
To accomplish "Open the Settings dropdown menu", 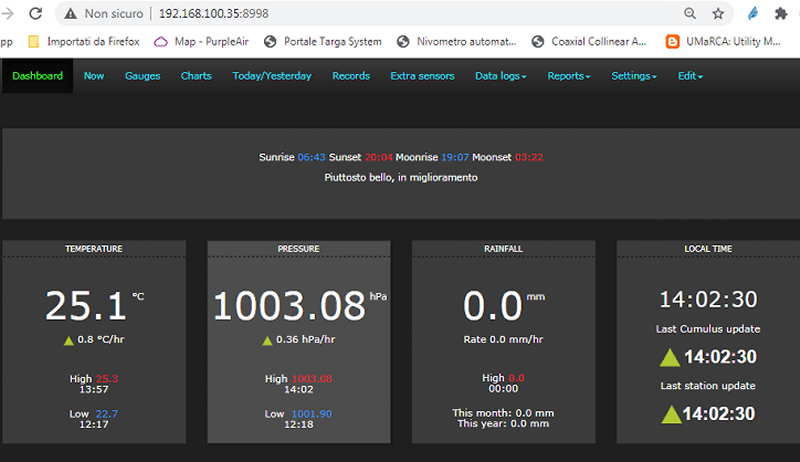I will click(634, 76).
